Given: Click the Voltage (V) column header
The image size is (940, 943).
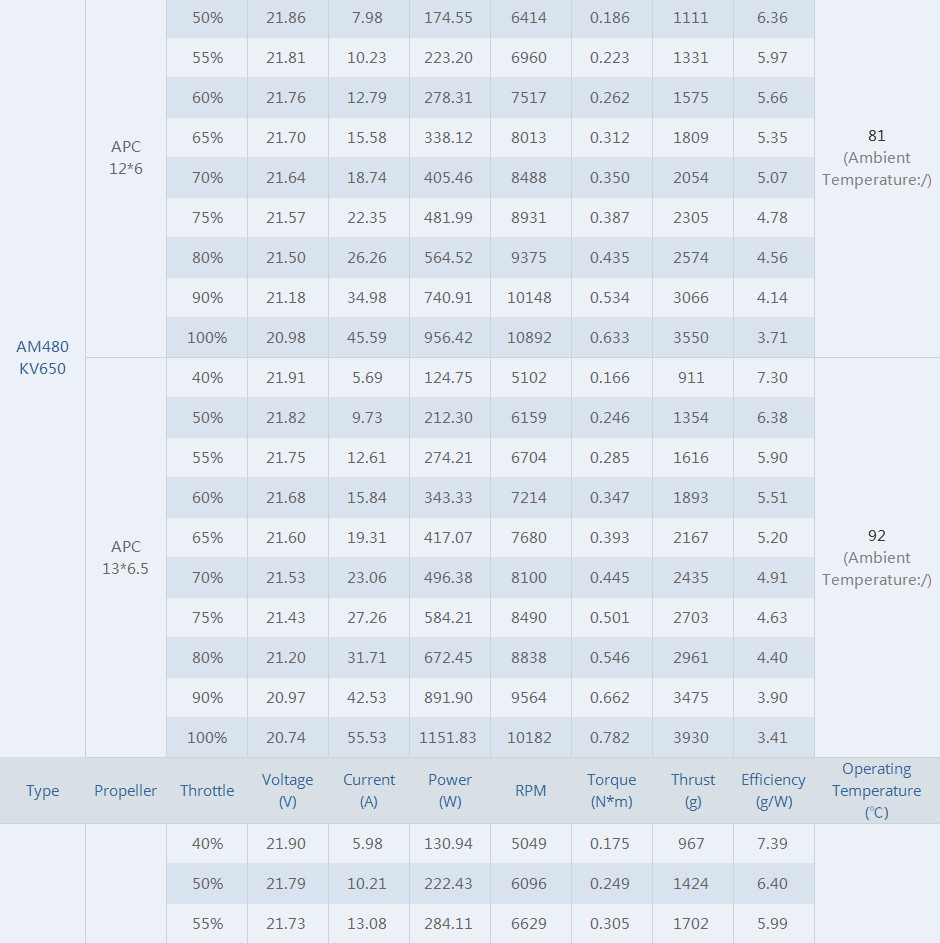Looking at the screenshot, I should pyautogui.click(x=288, y=791).
